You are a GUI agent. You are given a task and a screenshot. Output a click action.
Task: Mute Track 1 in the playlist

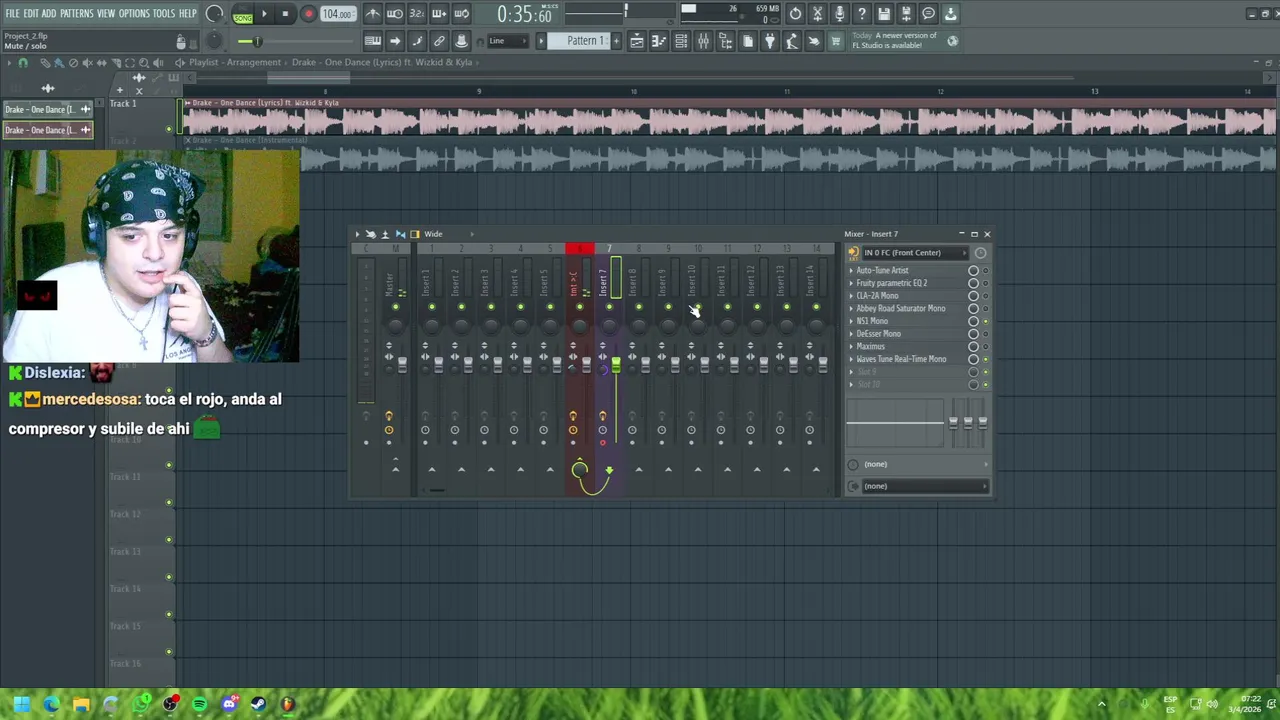click(169, 128)
